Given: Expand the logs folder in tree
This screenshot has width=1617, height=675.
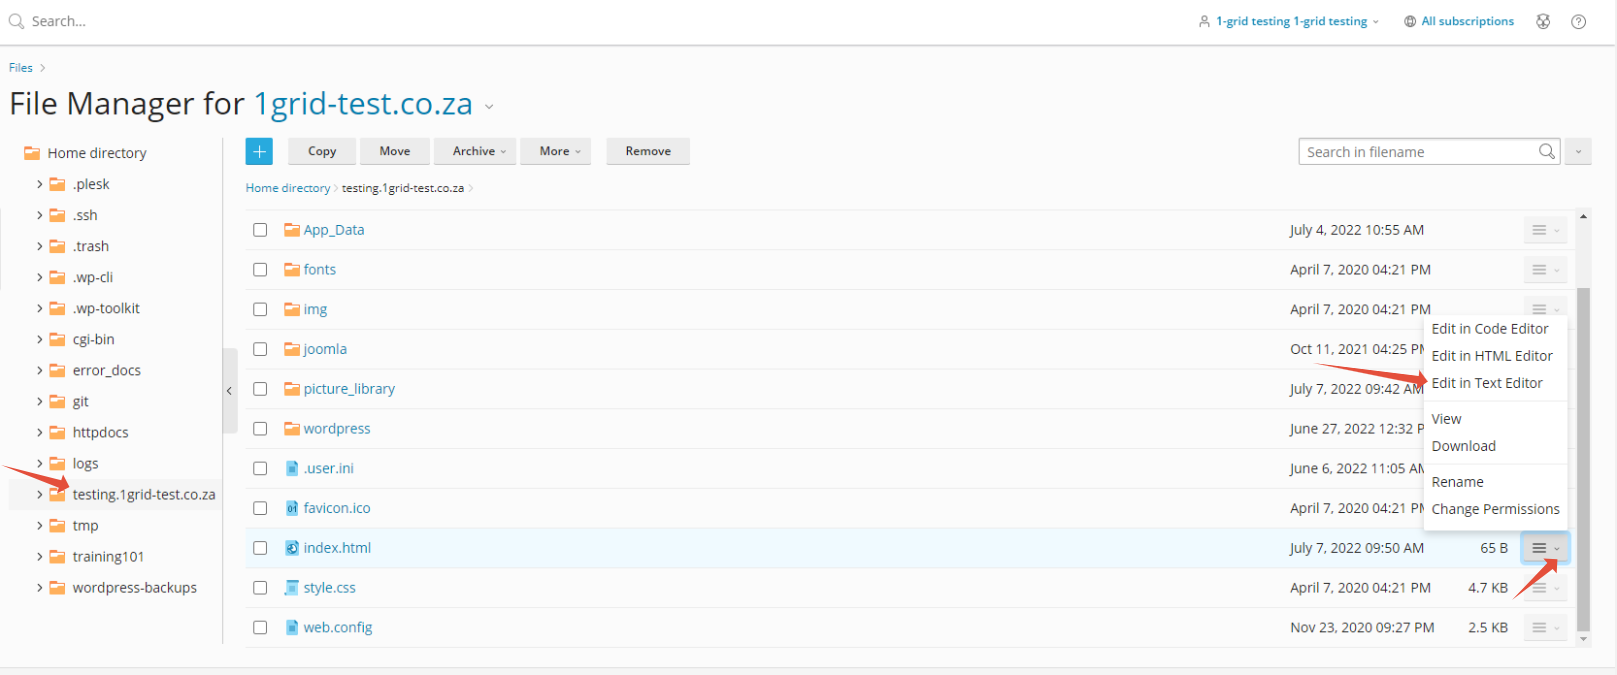Looking at the screenshot, I should 39,463.
